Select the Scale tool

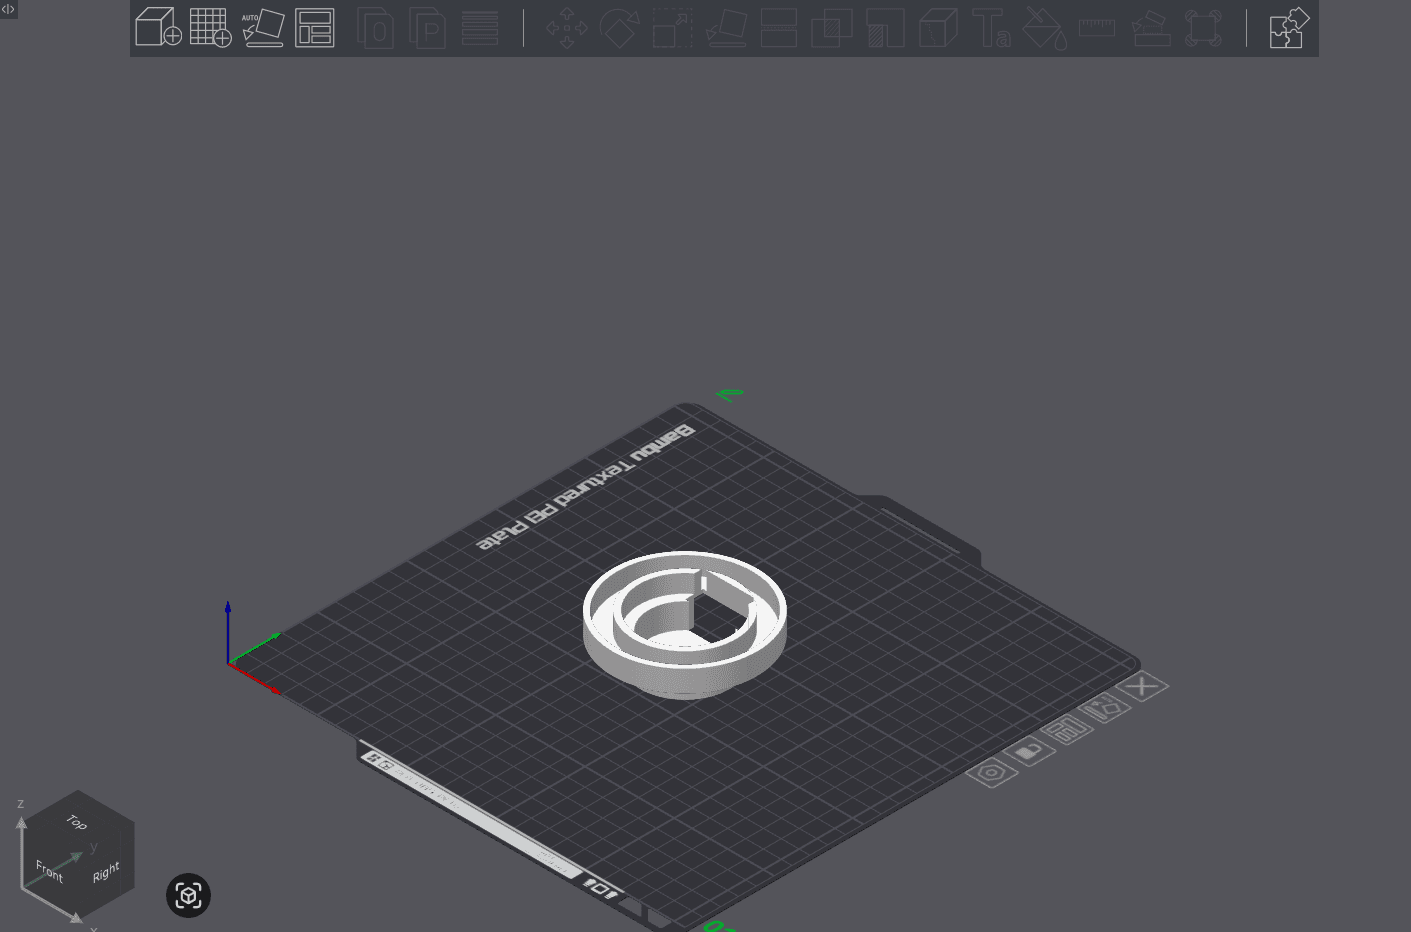[x=672, y=28]
